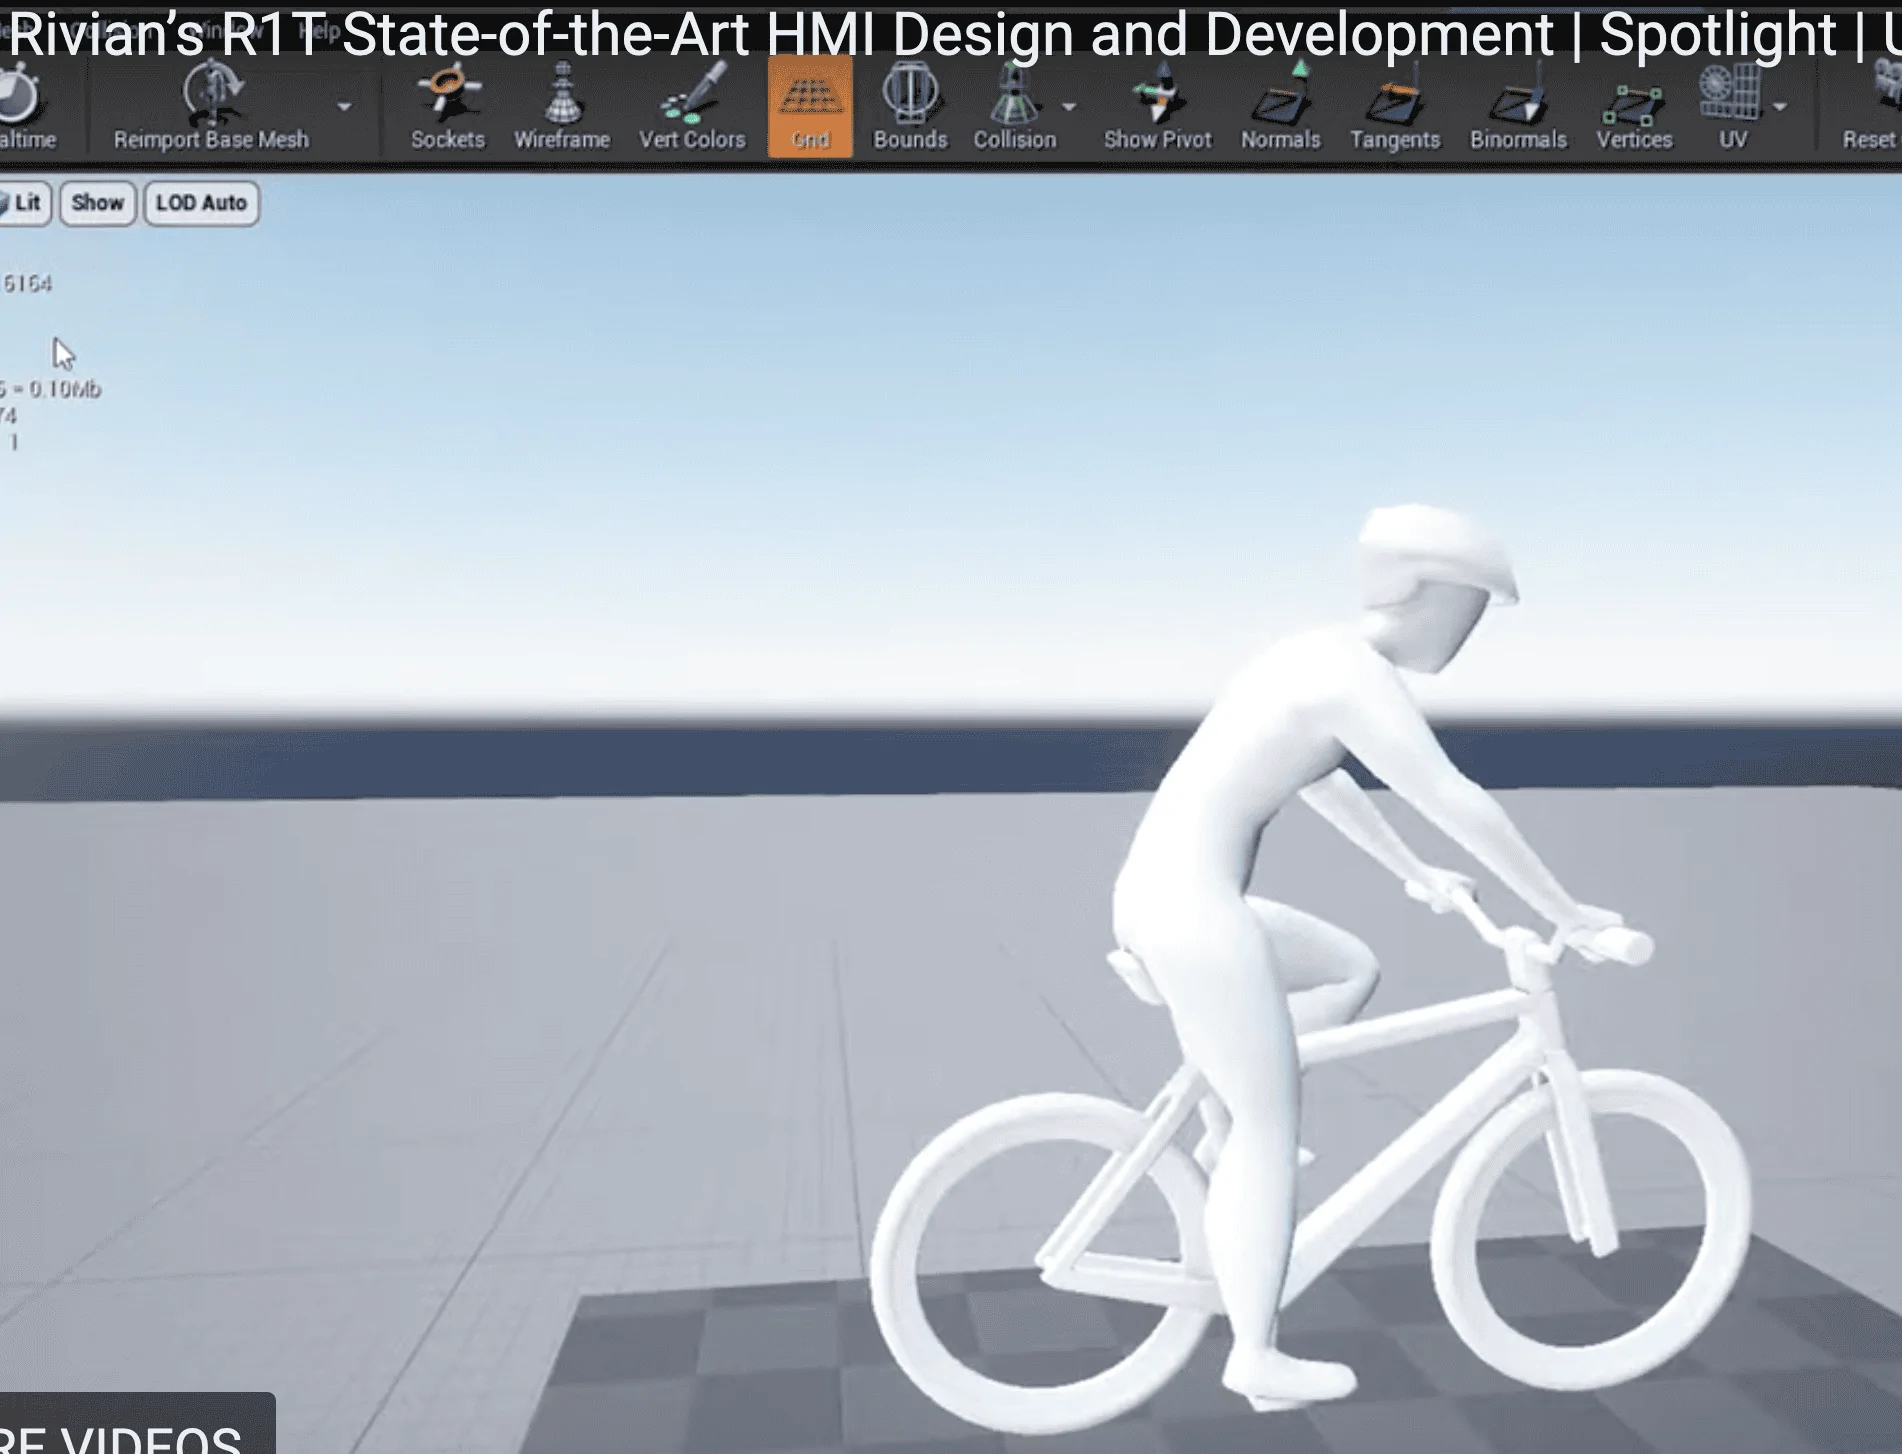Expand the Collision options dropdown arrow
Screen dimensions: 1902x1454
1069,107
